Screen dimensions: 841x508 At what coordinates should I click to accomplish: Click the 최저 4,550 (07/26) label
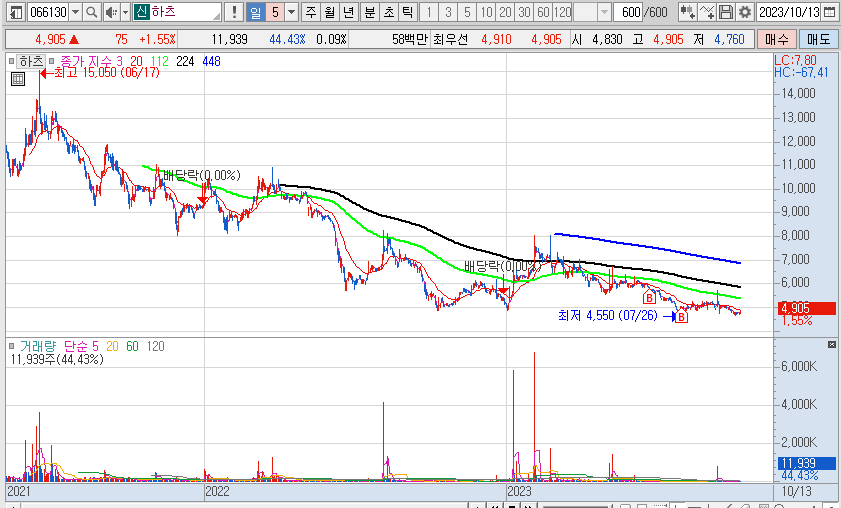click(x=607, y=315)
